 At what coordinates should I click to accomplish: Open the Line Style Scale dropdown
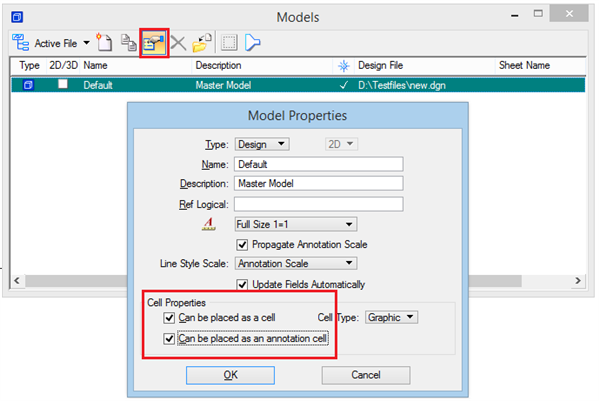pos(296,264)
